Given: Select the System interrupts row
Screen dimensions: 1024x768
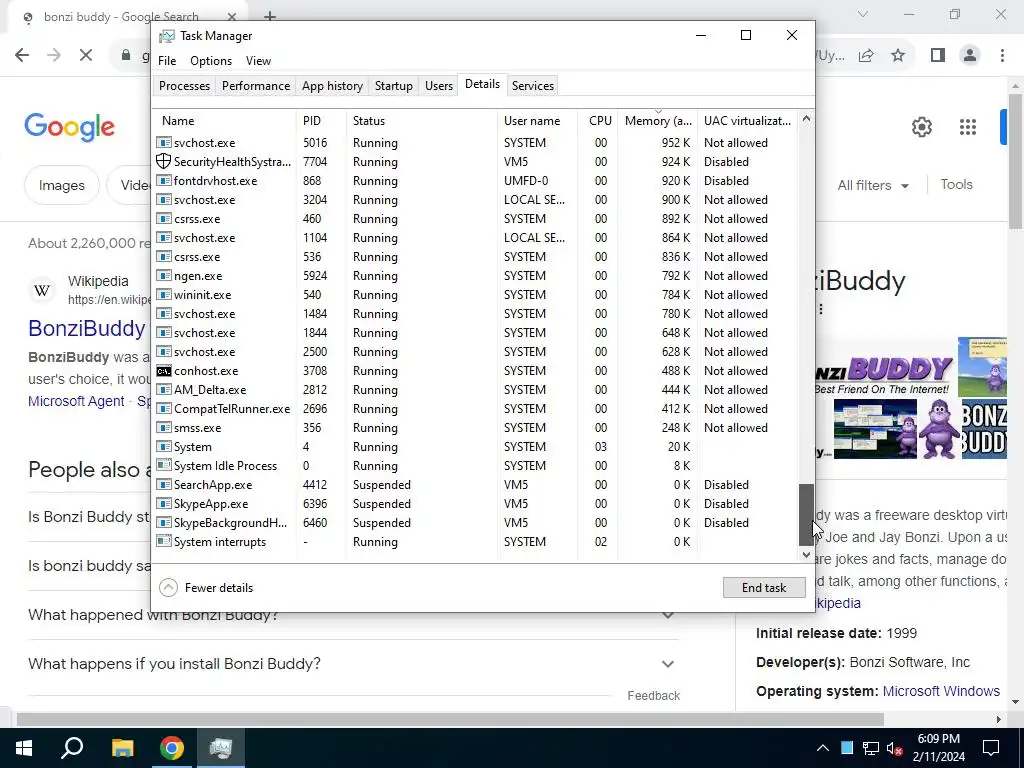Looking at the screenshot, I should coord(475,542).
